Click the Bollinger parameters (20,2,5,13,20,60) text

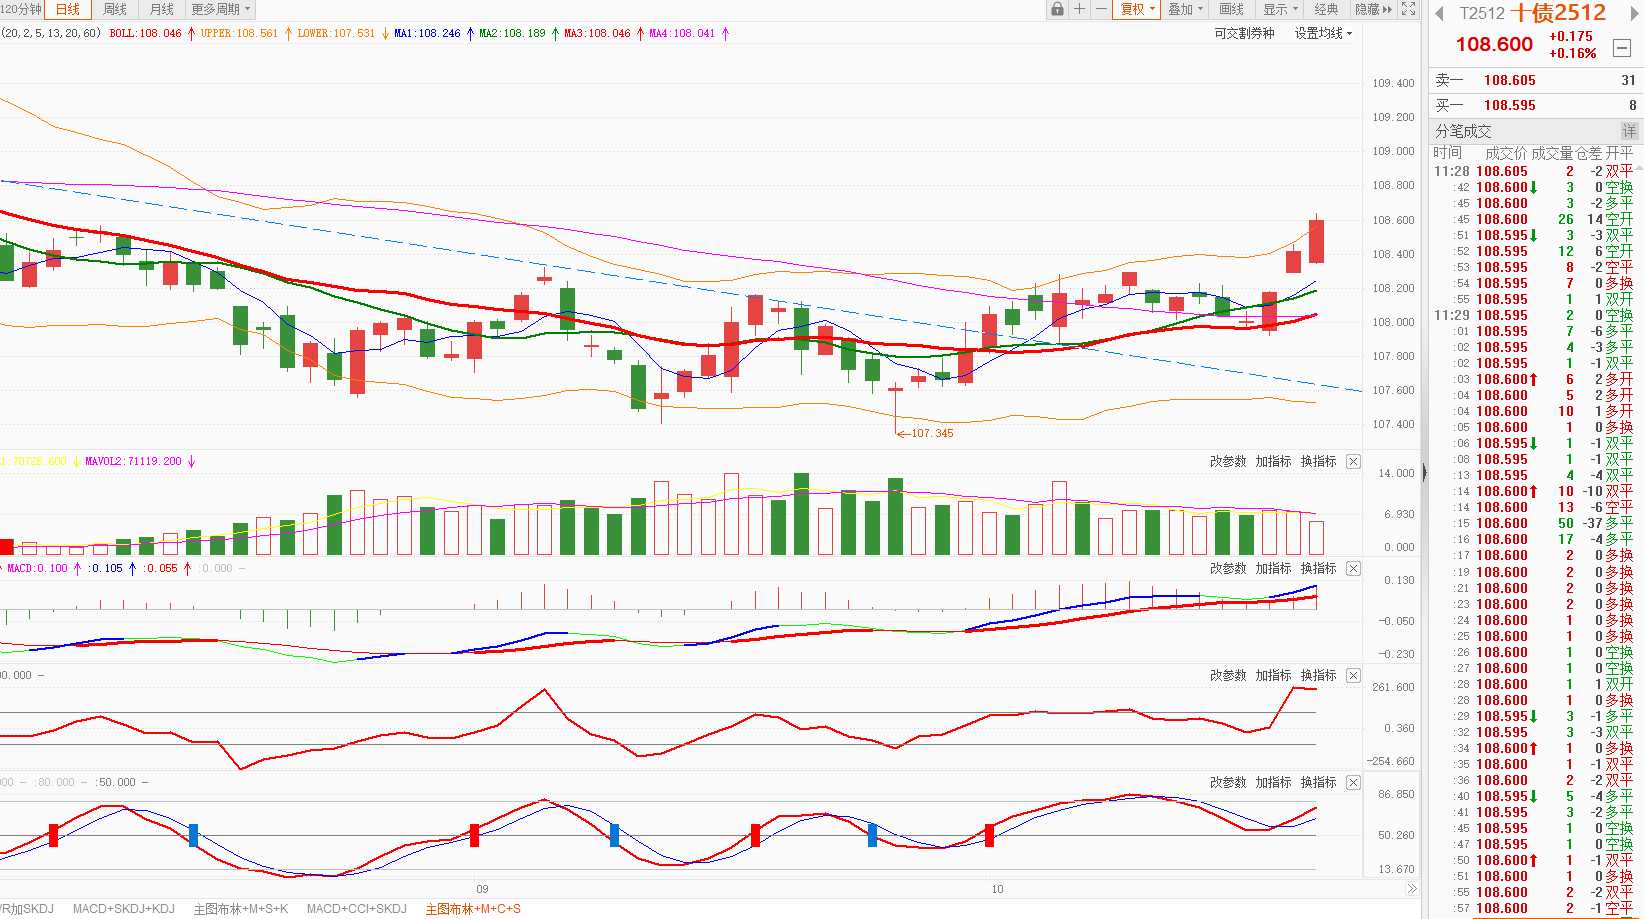click(x=51, y=33)
